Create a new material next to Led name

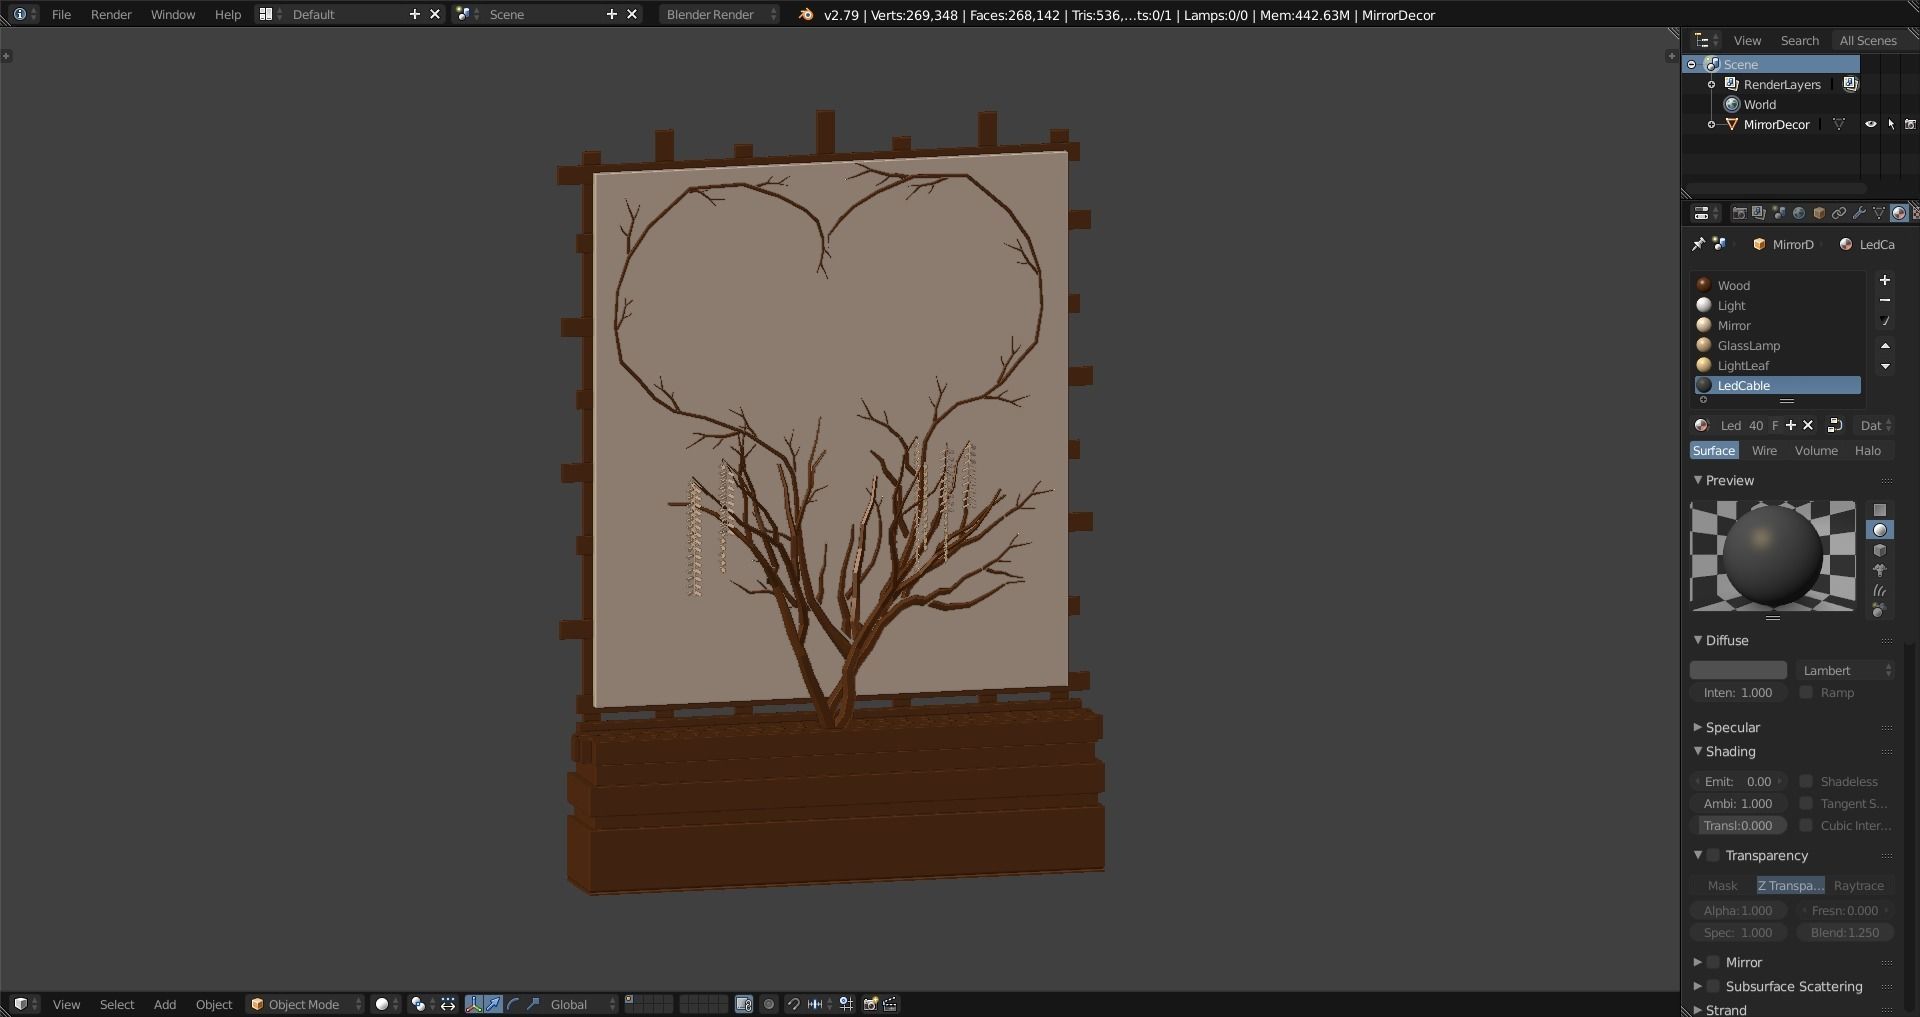coord(1791,425)
